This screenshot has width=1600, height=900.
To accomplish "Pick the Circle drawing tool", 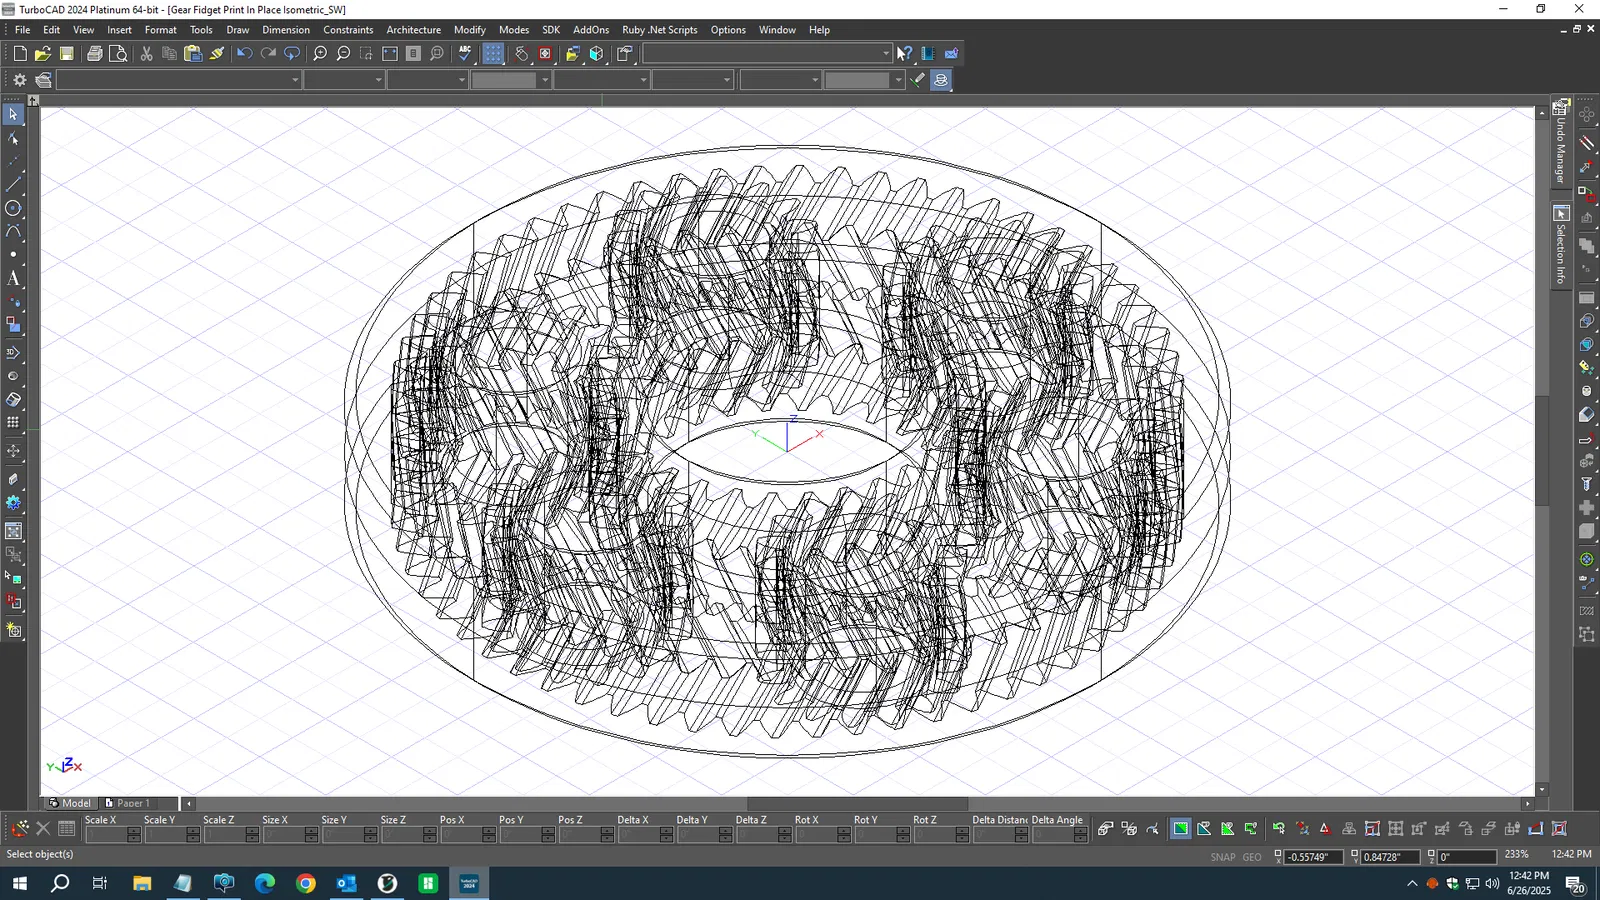I will click(13, 209).
